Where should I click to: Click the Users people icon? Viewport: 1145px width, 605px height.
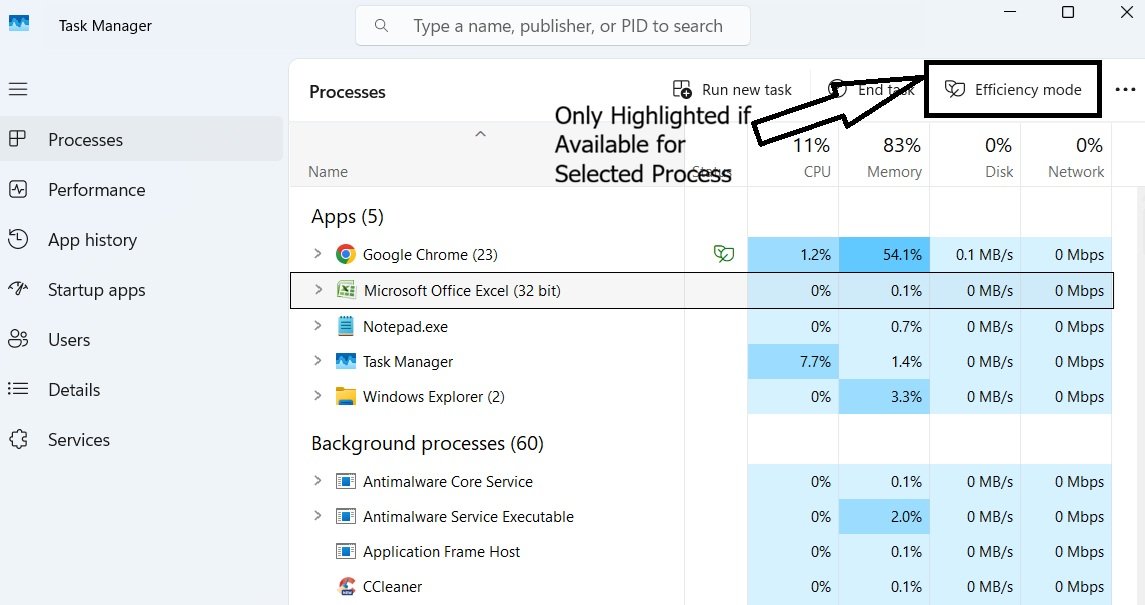(18, 339)
